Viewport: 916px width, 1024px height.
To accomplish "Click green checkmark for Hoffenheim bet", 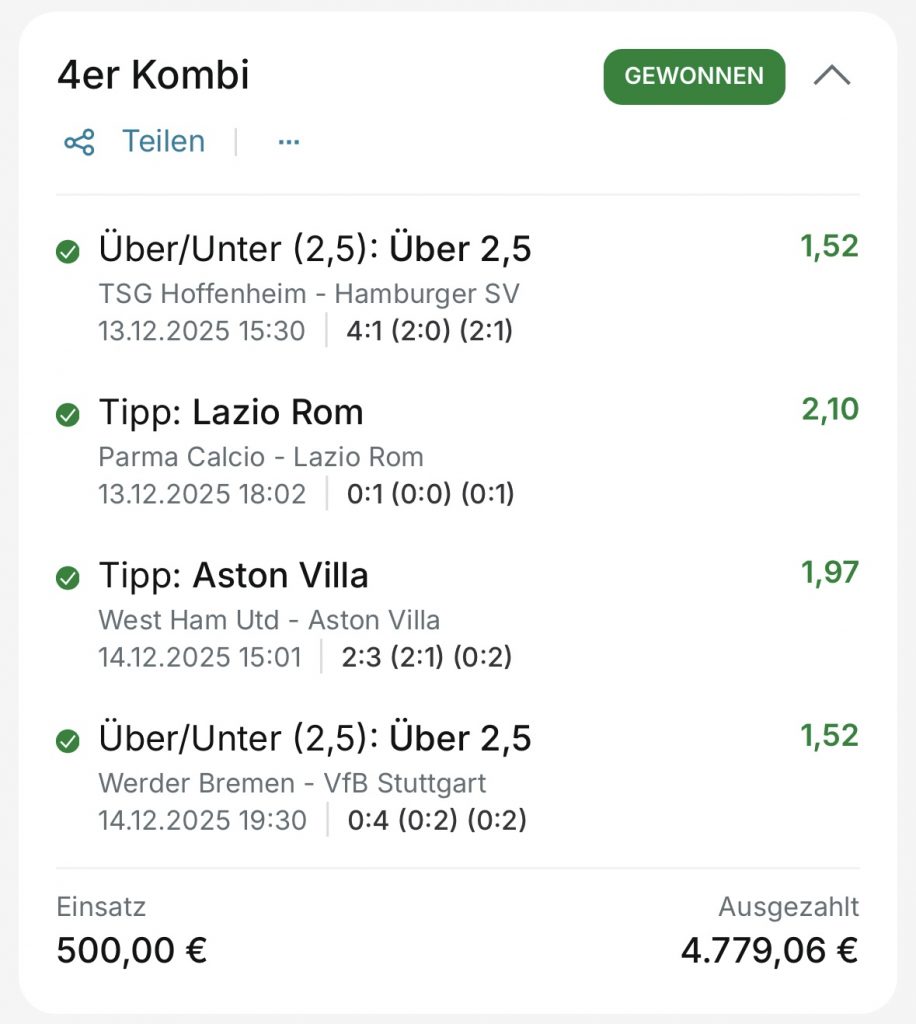I will tap(68, 253).
